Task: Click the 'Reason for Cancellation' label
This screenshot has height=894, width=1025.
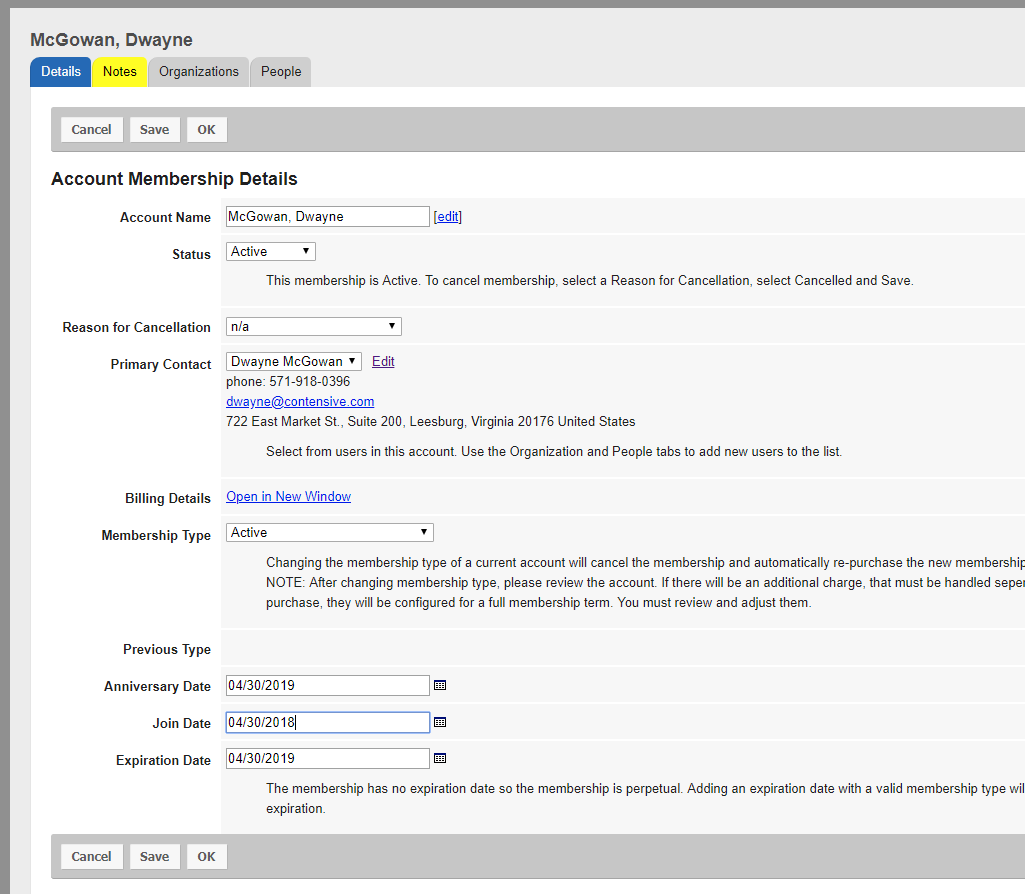Action: (x=137, y=327)
